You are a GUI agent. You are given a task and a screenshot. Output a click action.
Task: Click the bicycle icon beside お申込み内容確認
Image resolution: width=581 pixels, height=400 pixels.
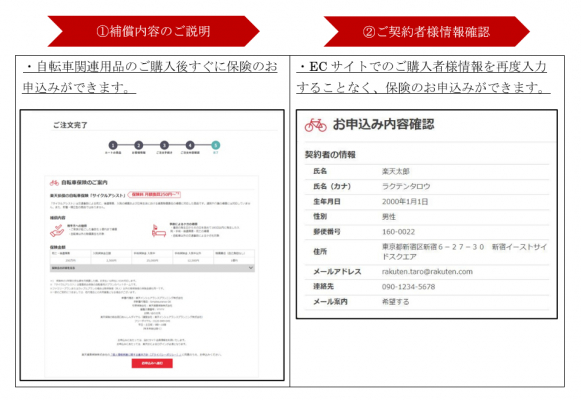click(x=316, y=125)
